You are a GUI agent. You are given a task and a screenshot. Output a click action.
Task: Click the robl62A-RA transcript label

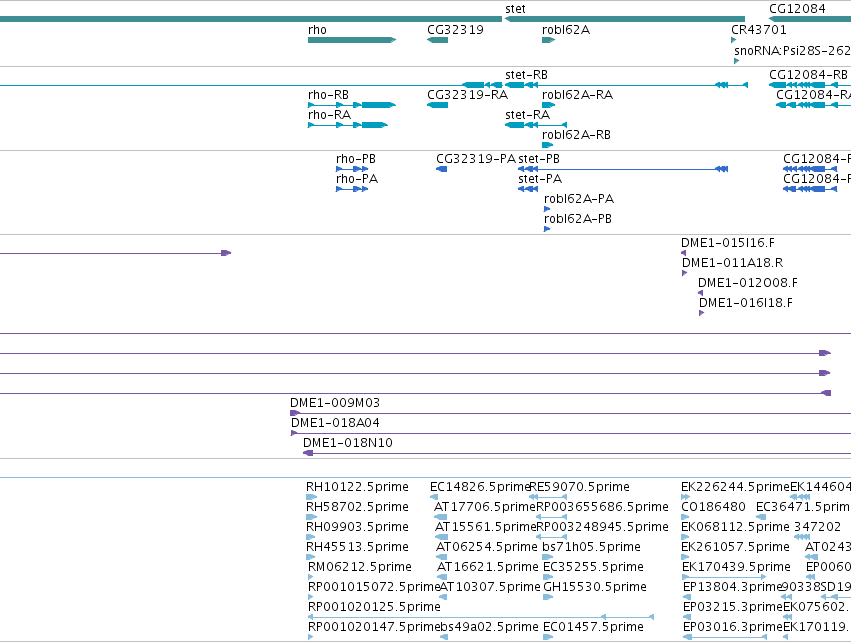point(577,95)
